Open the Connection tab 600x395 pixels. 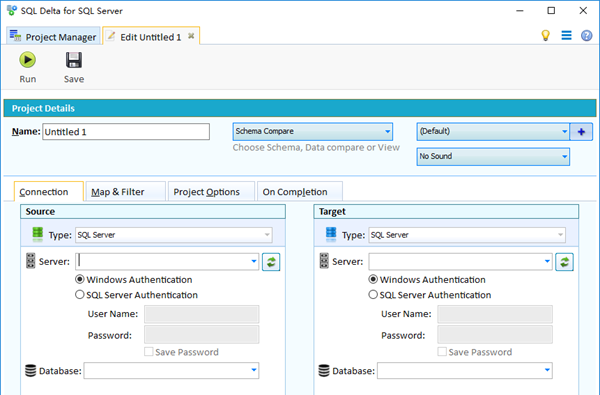49,191
